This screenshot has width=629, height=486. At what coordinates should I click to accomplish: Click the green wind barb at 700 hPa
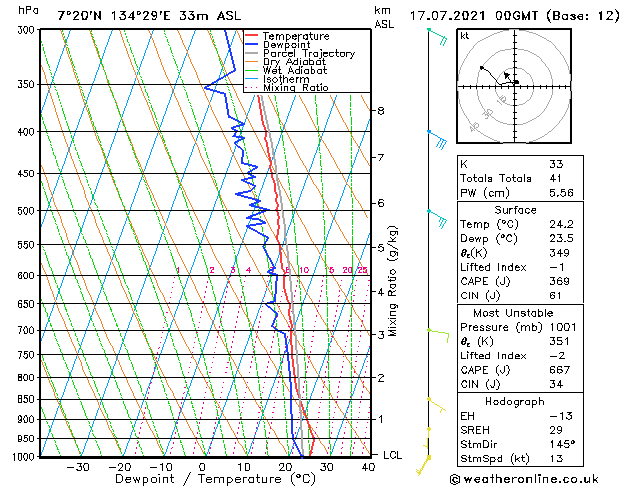438,335
